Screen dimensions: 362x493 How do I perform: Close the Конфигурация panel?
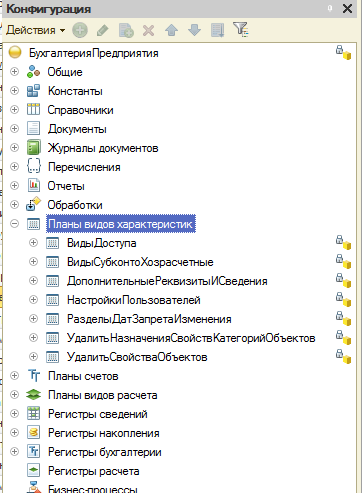tap(347, 8)
